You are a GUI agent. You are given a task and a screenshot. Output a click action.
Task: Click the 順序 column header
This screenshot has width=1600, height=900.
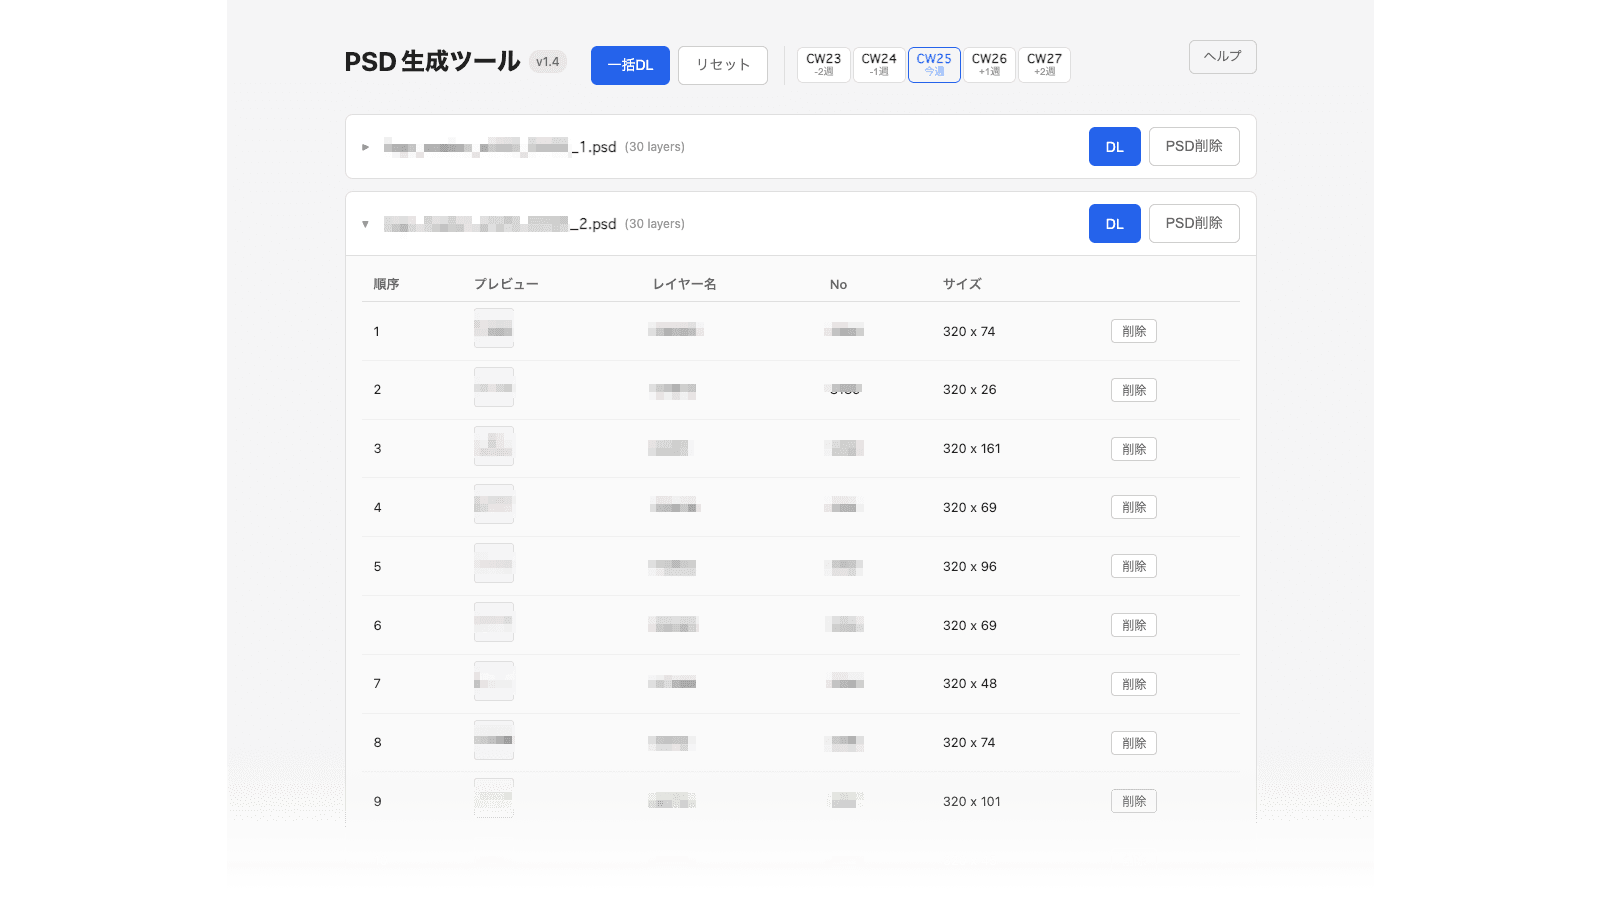386,284
